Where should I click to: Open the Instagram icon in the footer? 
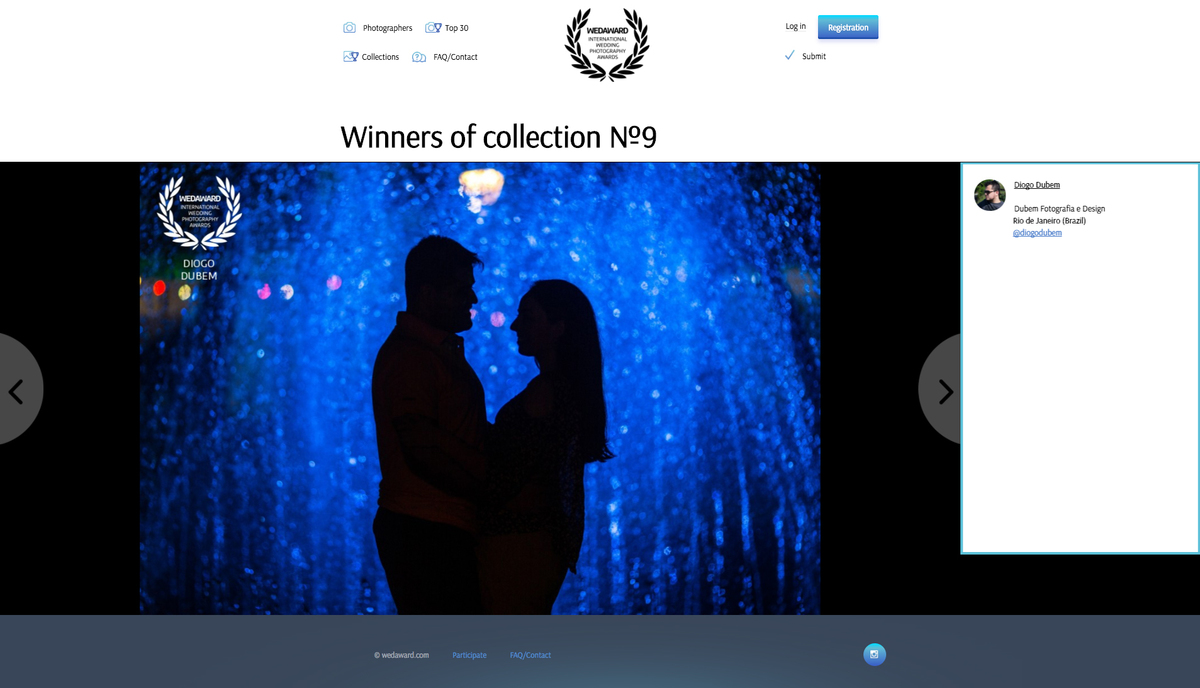pos(874,655)
